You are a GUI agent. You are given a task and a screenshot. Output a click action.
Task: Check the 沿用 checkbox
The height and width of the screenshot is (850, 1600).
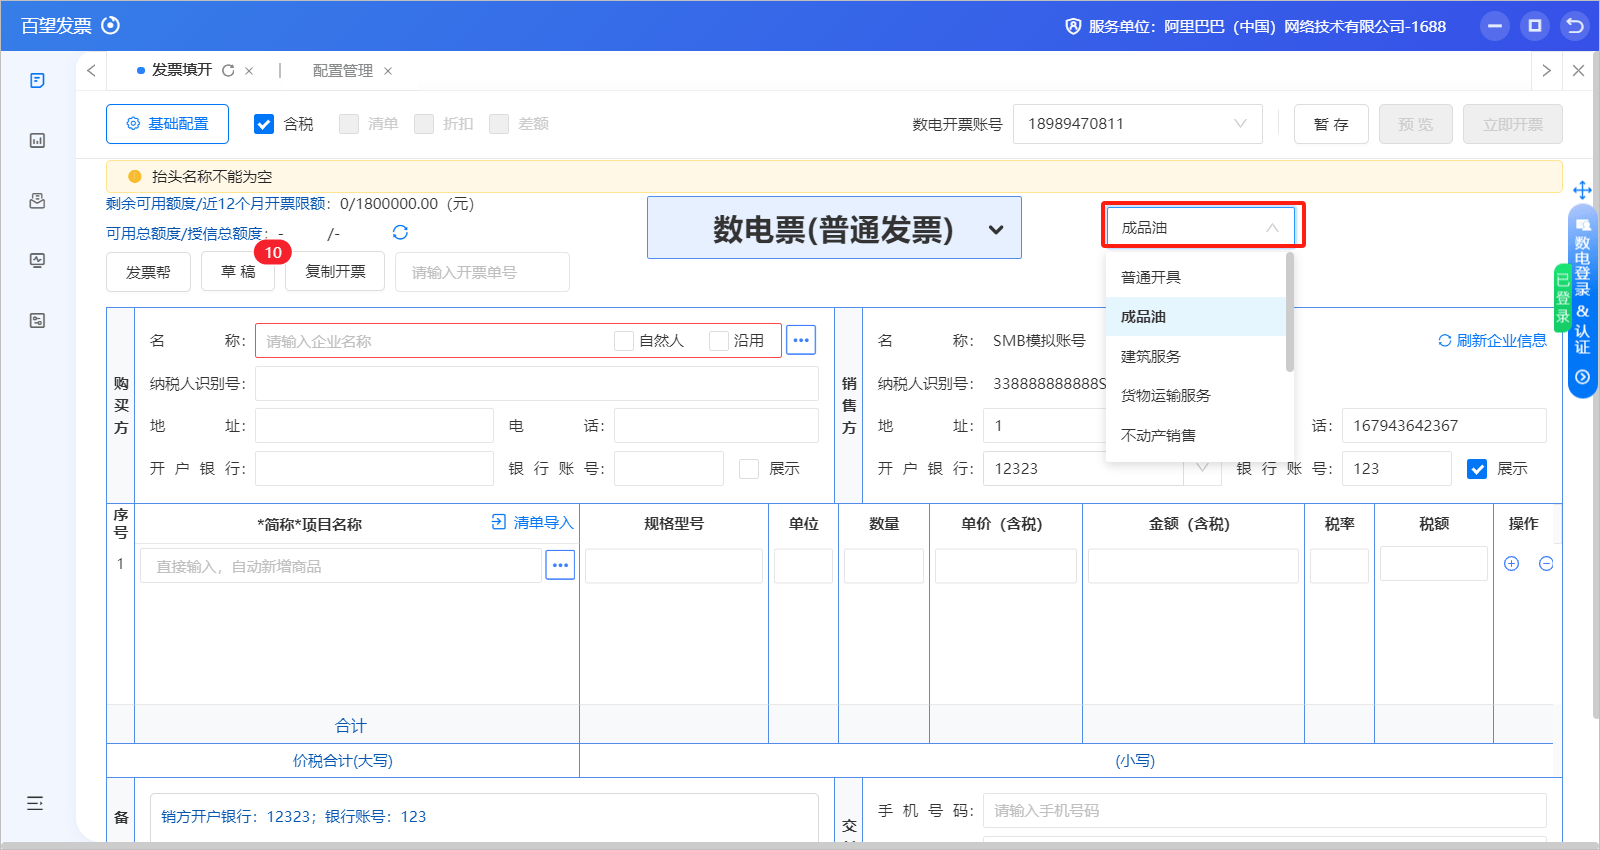point(718,341)
